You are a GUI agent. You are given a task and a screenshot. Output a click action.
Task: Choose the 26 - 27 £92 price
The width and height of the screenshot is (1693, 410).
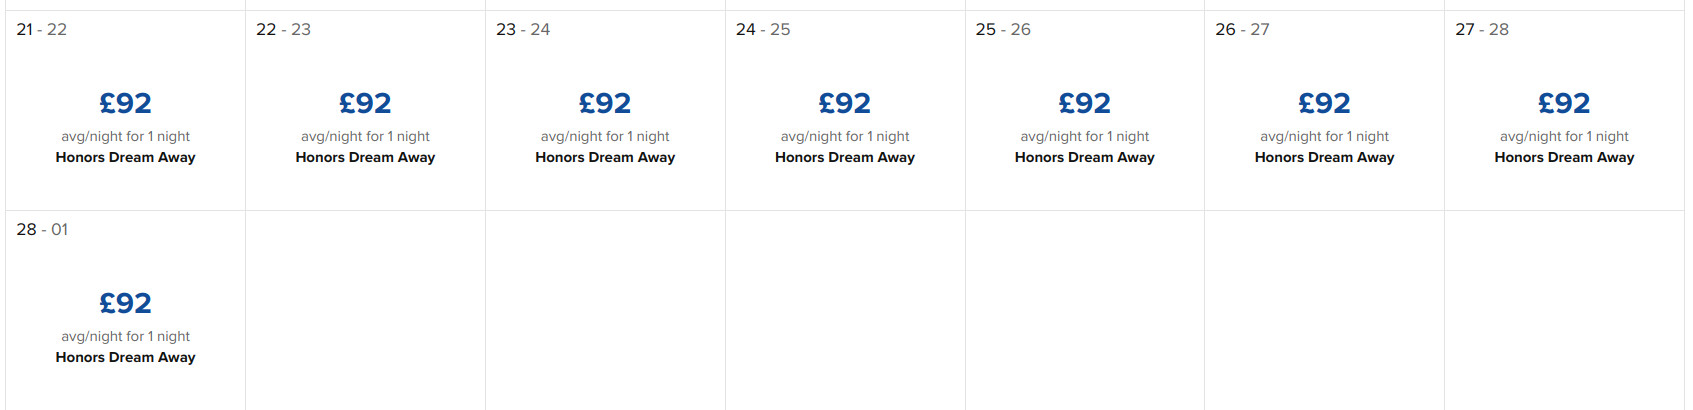click(1324, 103)
